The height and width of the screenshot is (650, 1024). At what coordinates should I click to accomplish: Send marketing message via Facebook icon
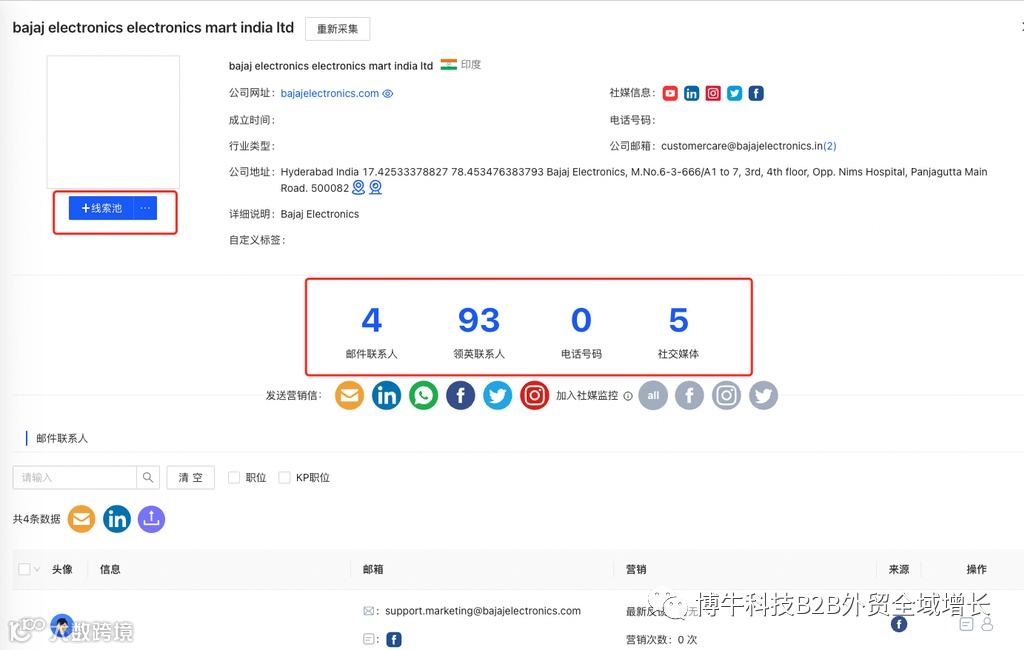pos(460,395)
